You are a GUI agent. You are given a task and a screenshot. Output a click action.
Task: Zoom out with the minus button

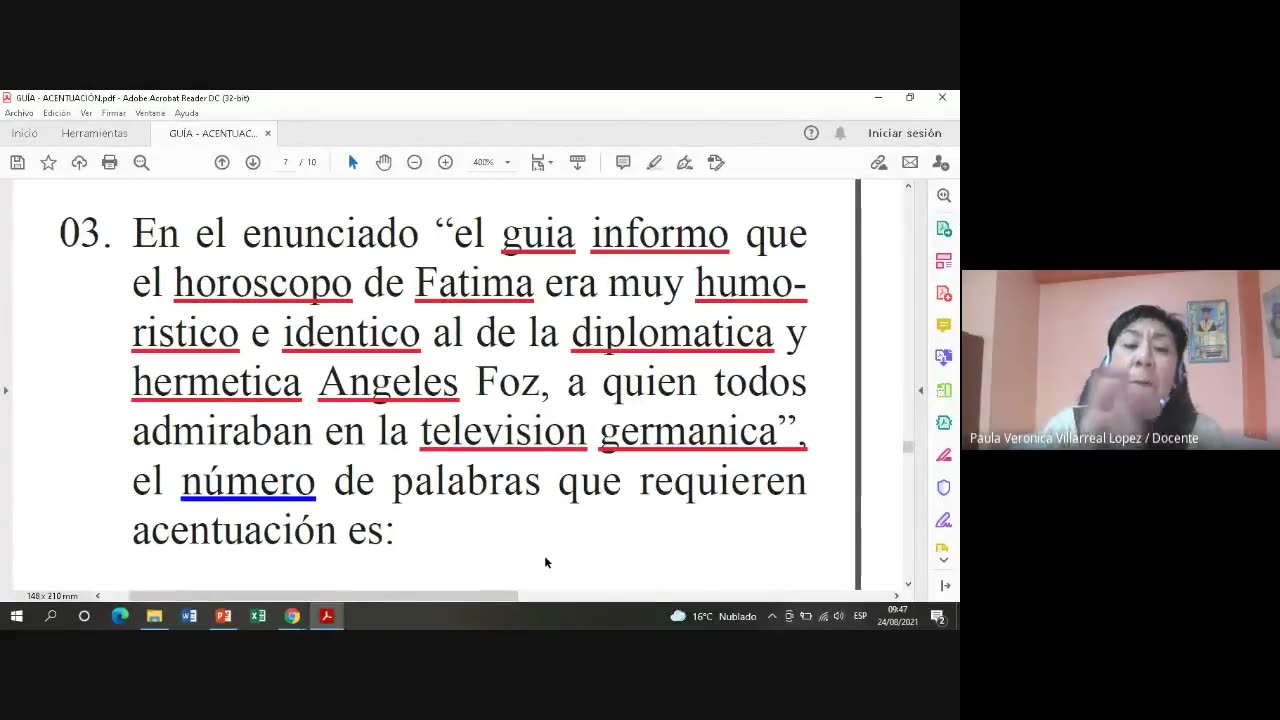point(414,162)
